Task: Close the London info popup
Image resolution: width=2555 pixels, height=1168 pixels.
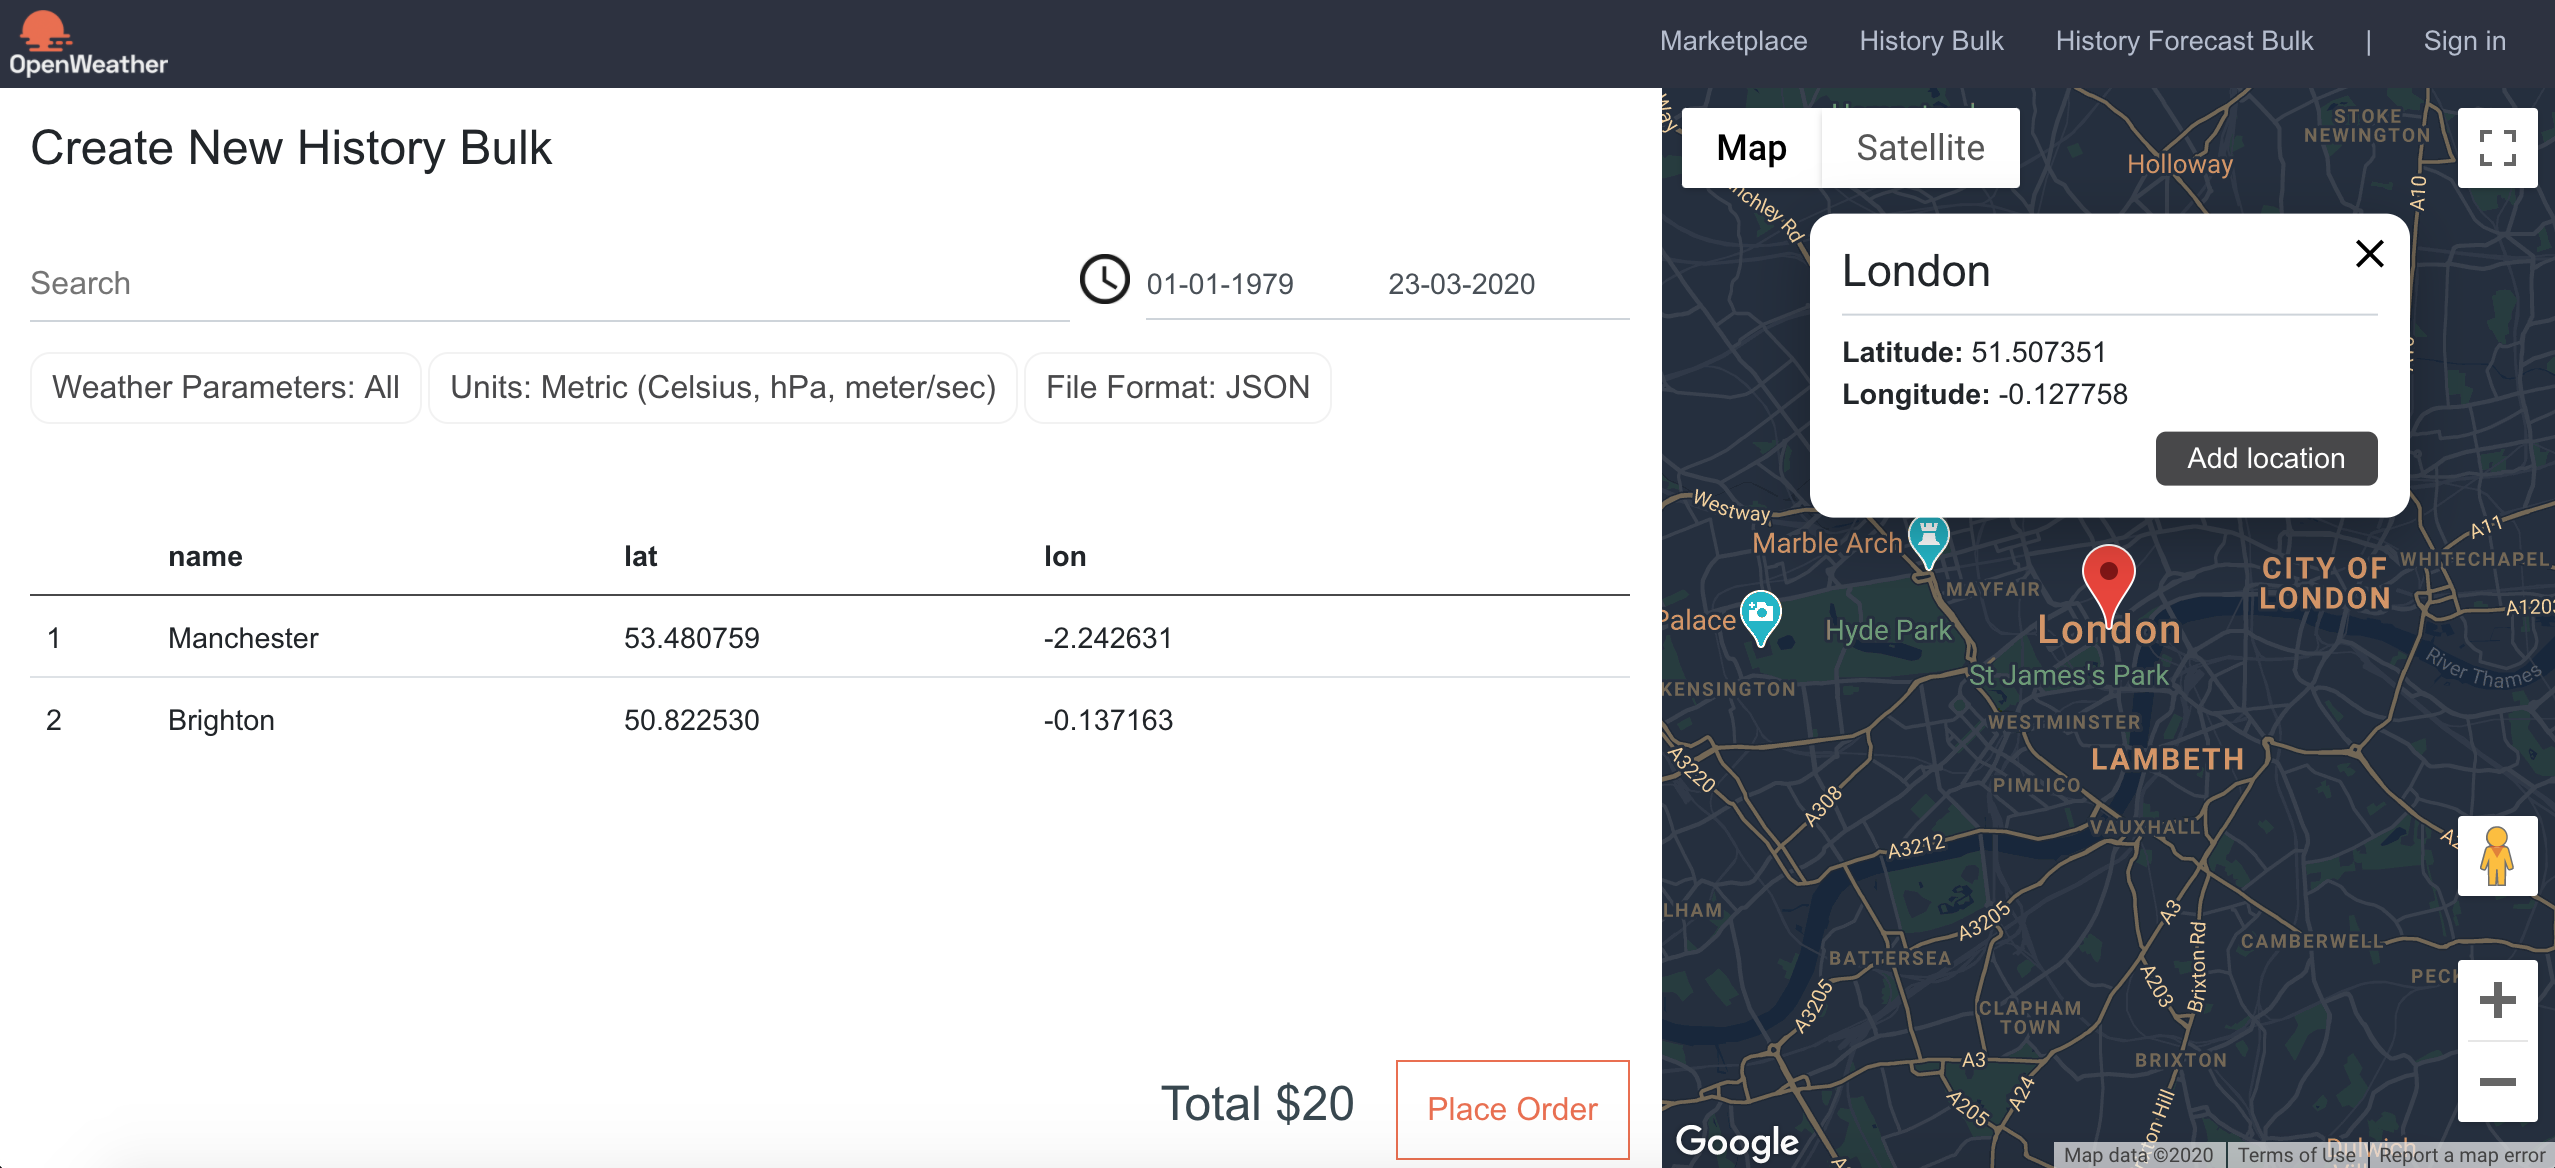Action: pos(2369,254)
